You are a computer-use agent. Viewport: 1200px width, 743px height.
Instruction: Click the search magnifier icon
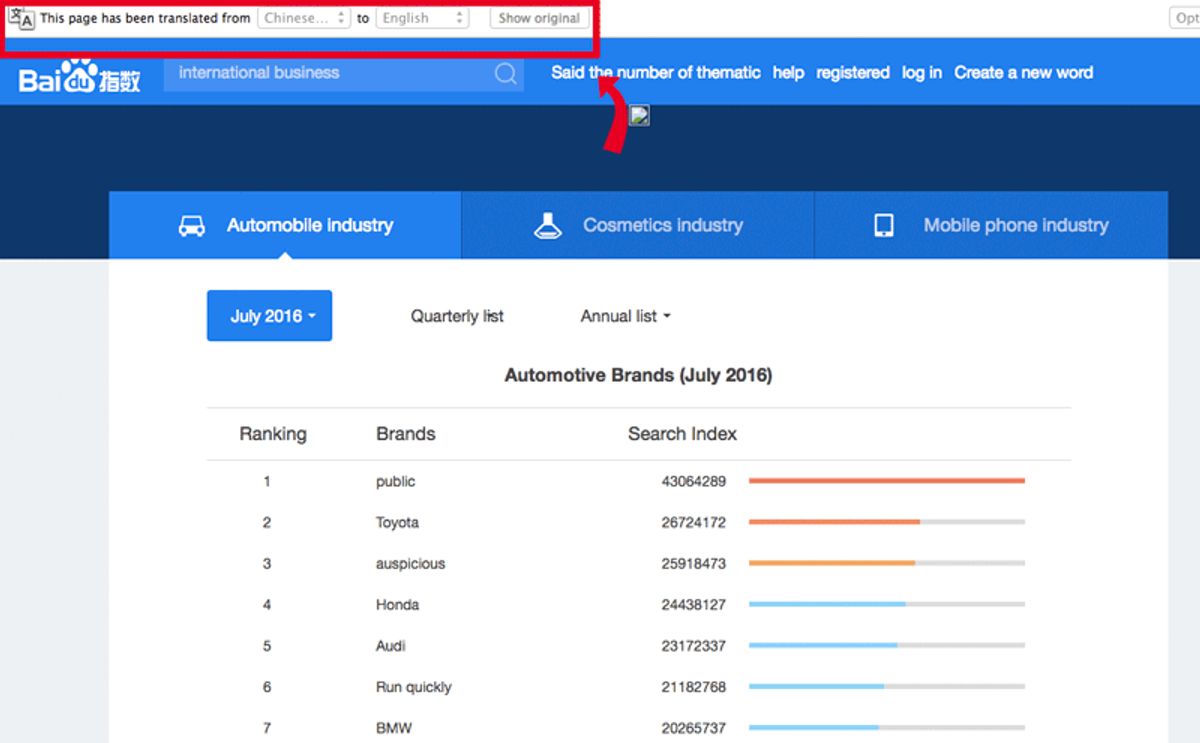coord(506,73)
